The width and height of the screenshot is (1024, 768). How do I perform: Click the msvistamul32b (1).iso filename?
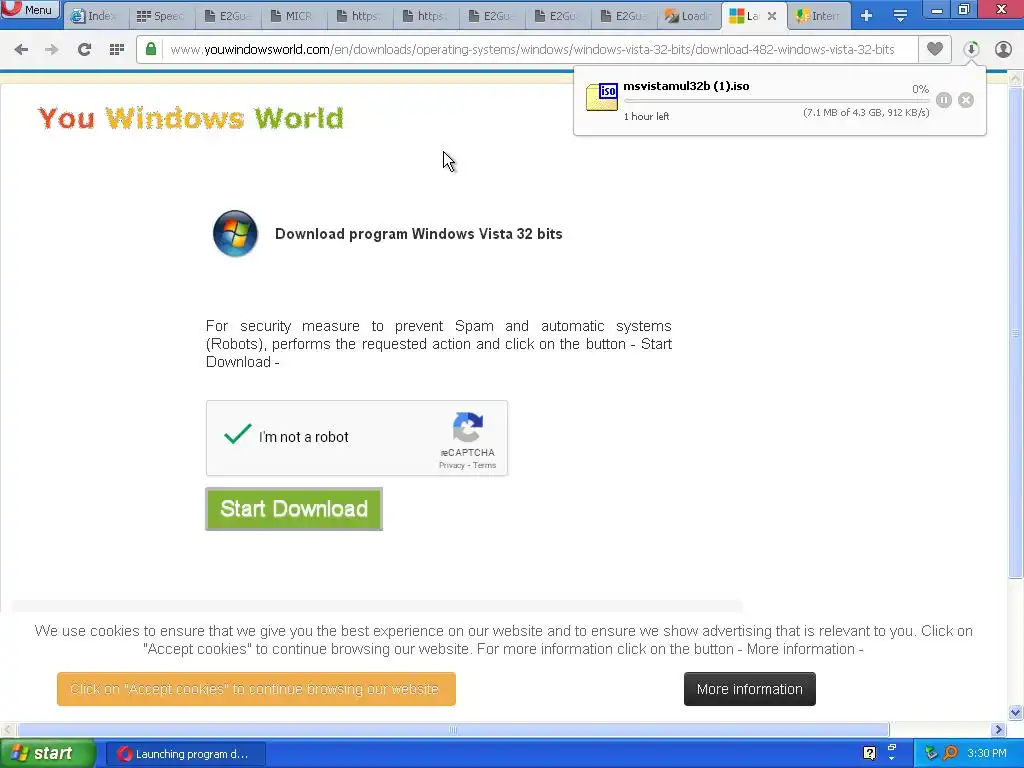click(x=686, y=86)
